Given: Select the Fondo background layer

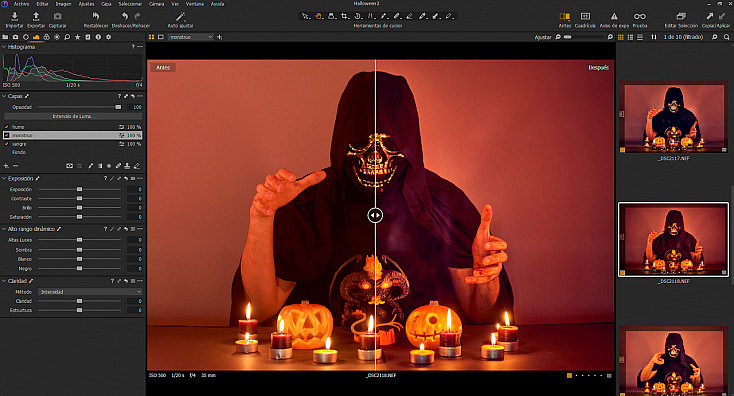Looking at the screenshot, I should tap(19, 153).
